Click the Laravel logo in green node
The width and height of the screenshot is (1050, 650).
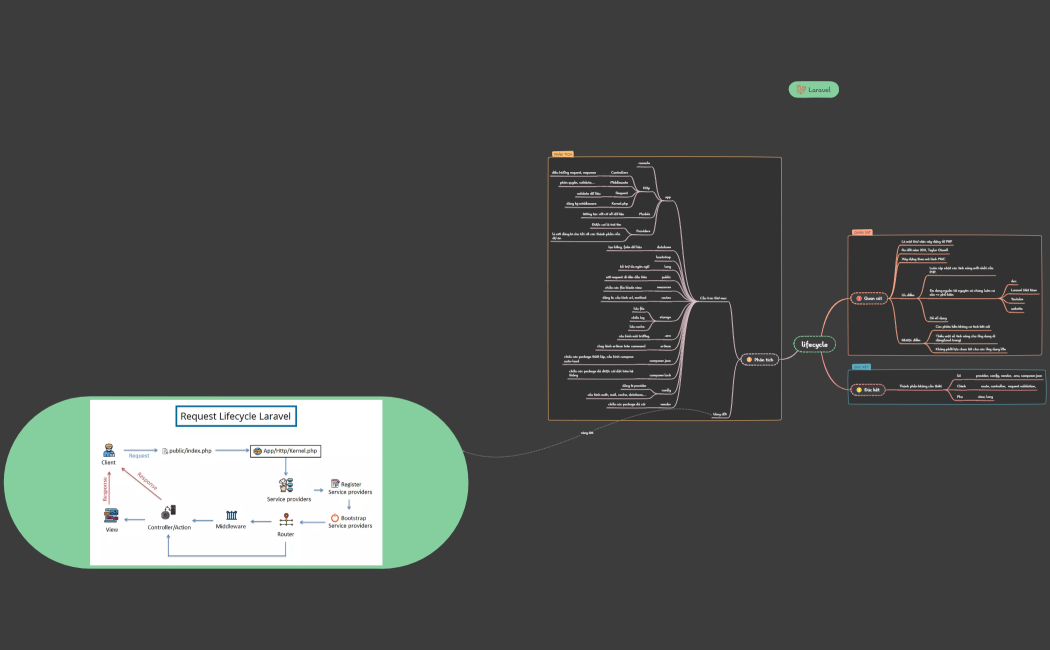801,90
